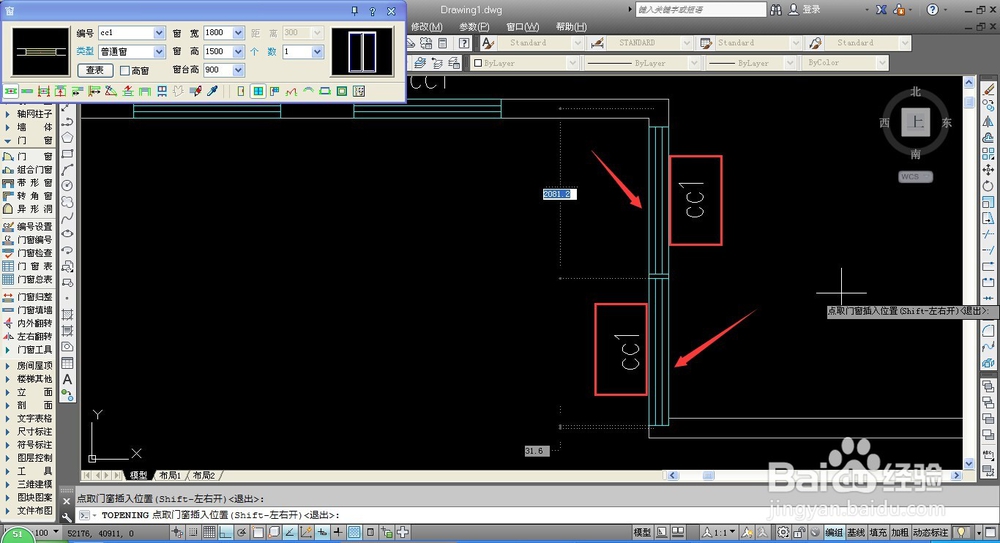Screen dimensions: 1000x543
Task: Select insert-door icon in dialog toolbar
Action: point(241,91)
